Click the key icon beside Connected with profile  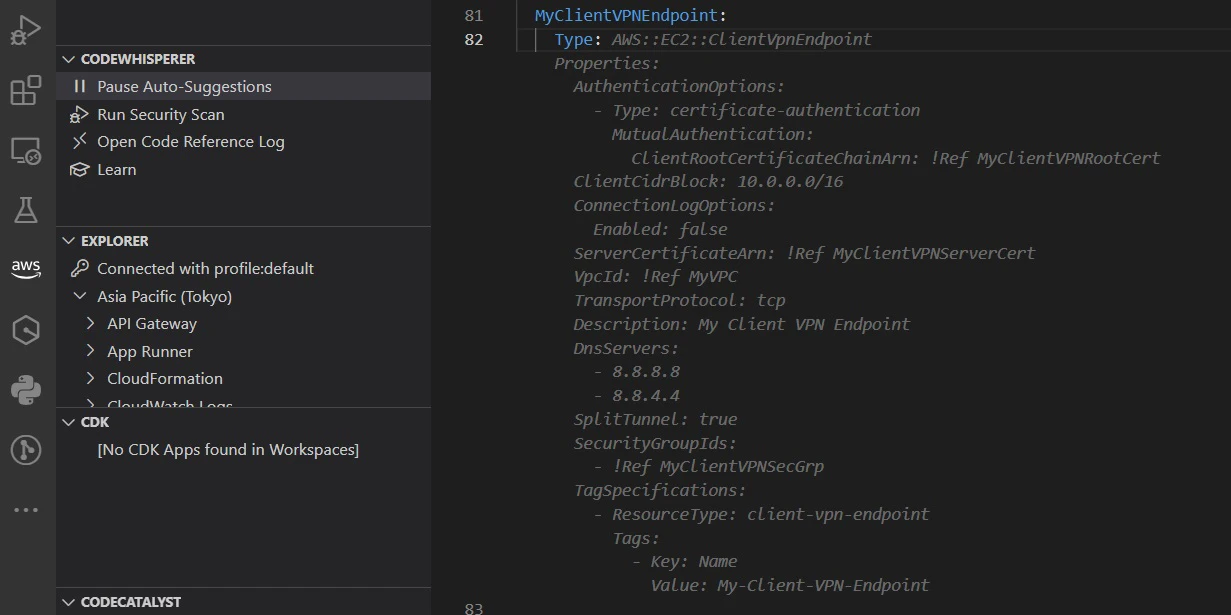[x=80, y=269]
